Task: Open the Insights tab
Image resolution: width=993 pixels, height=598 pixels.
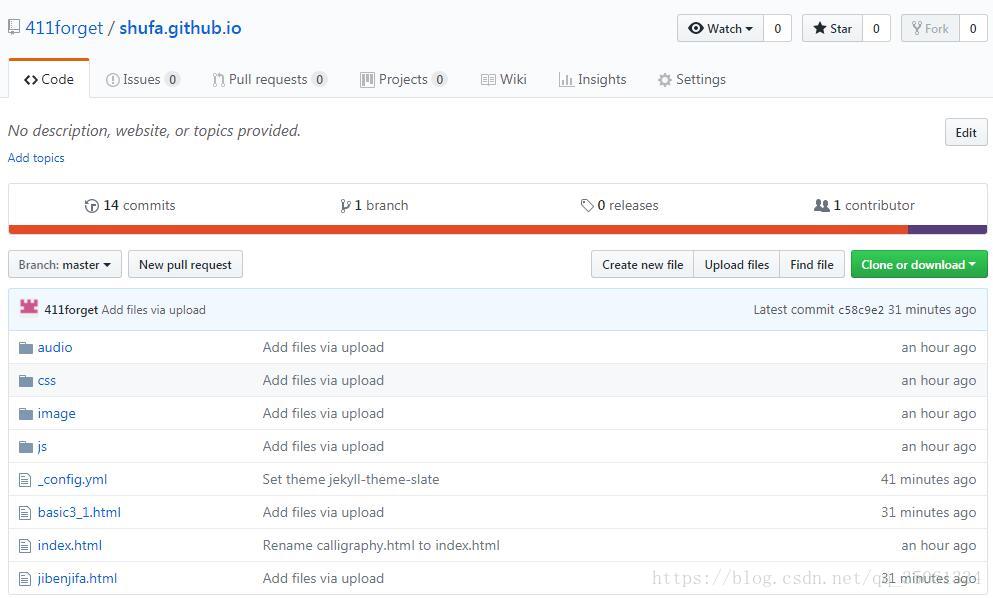Action: [x=593, y=79]
